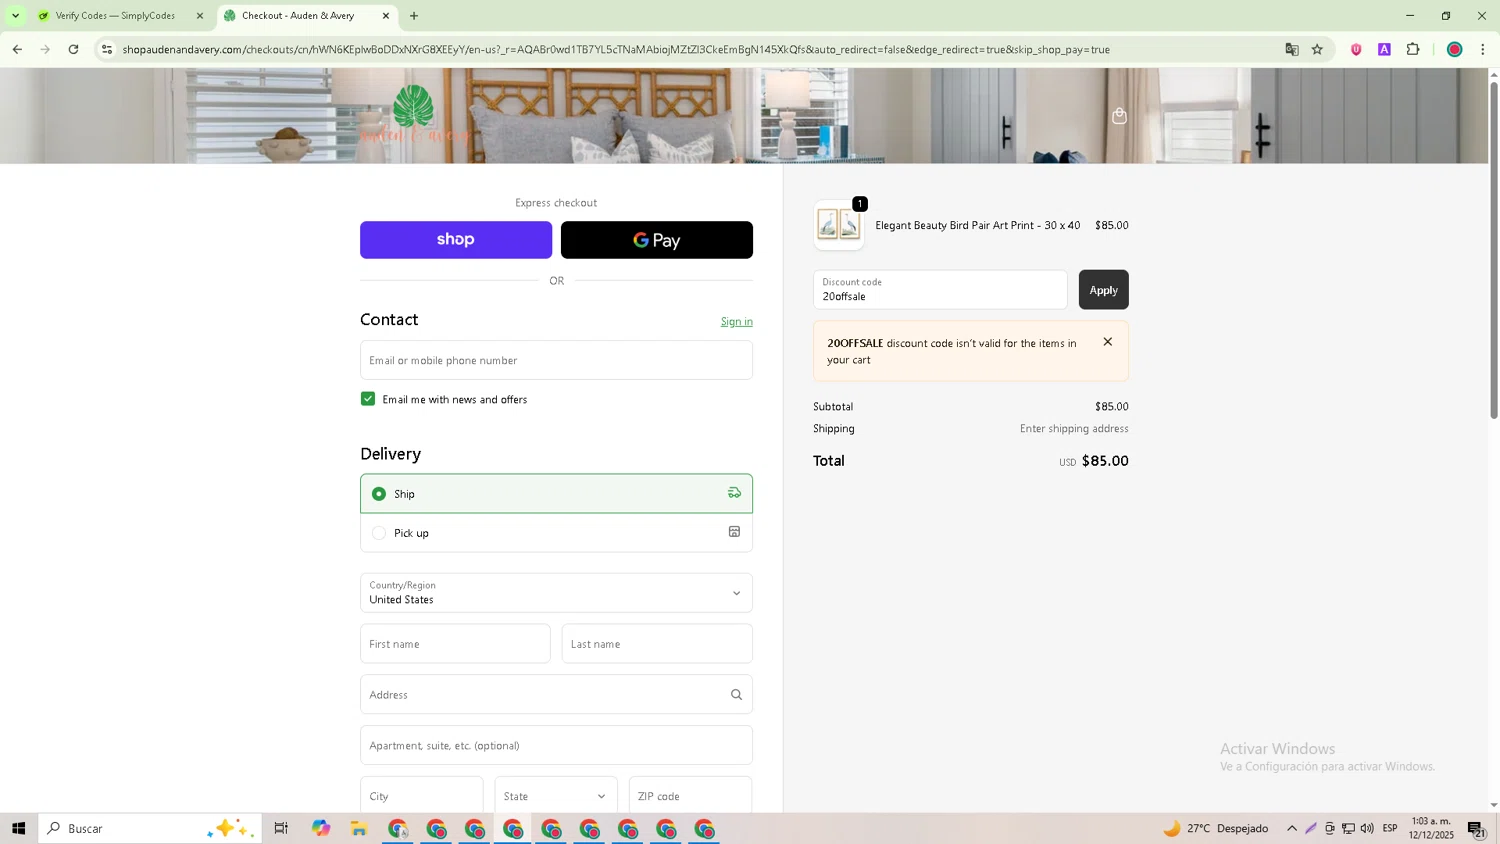Focus the Last name field
This screenshot has height=844, width=1500.
point(657,644)
